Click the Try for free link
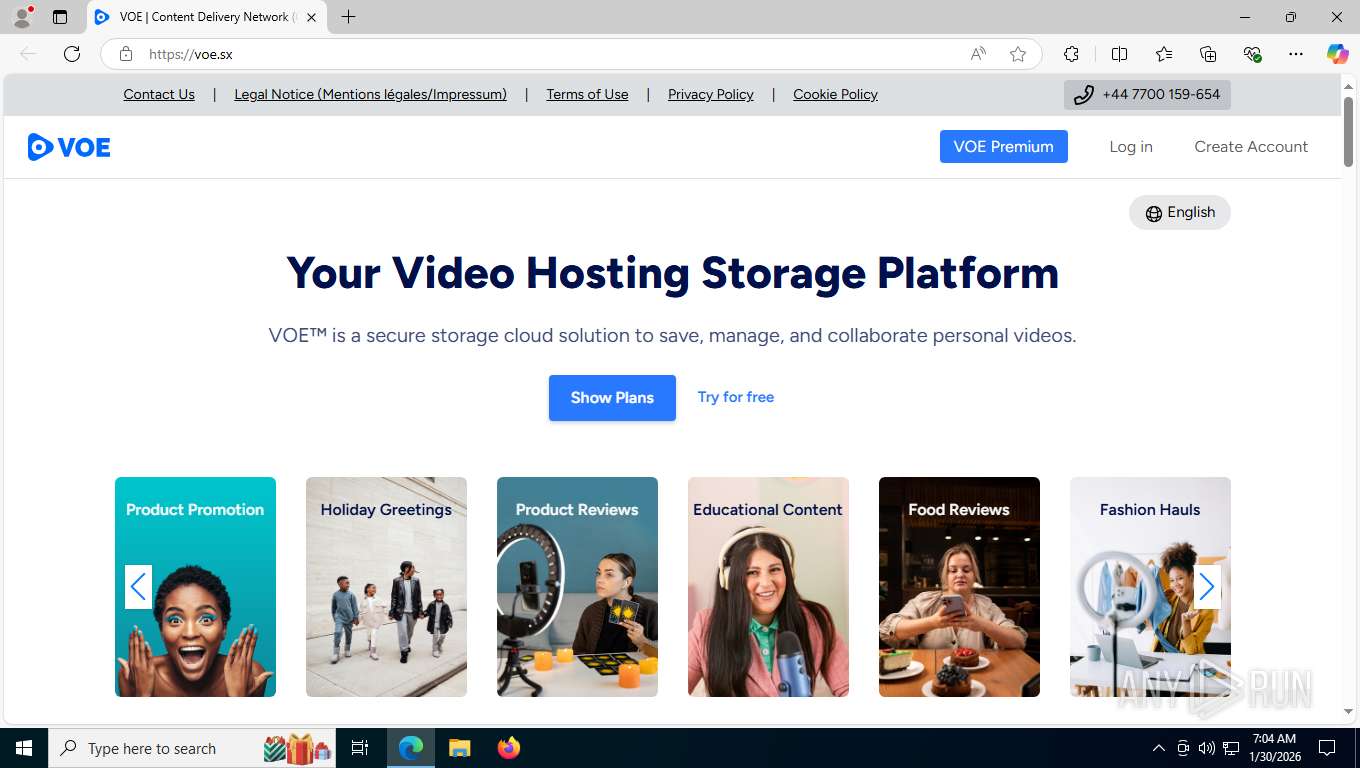 (736, 397)
